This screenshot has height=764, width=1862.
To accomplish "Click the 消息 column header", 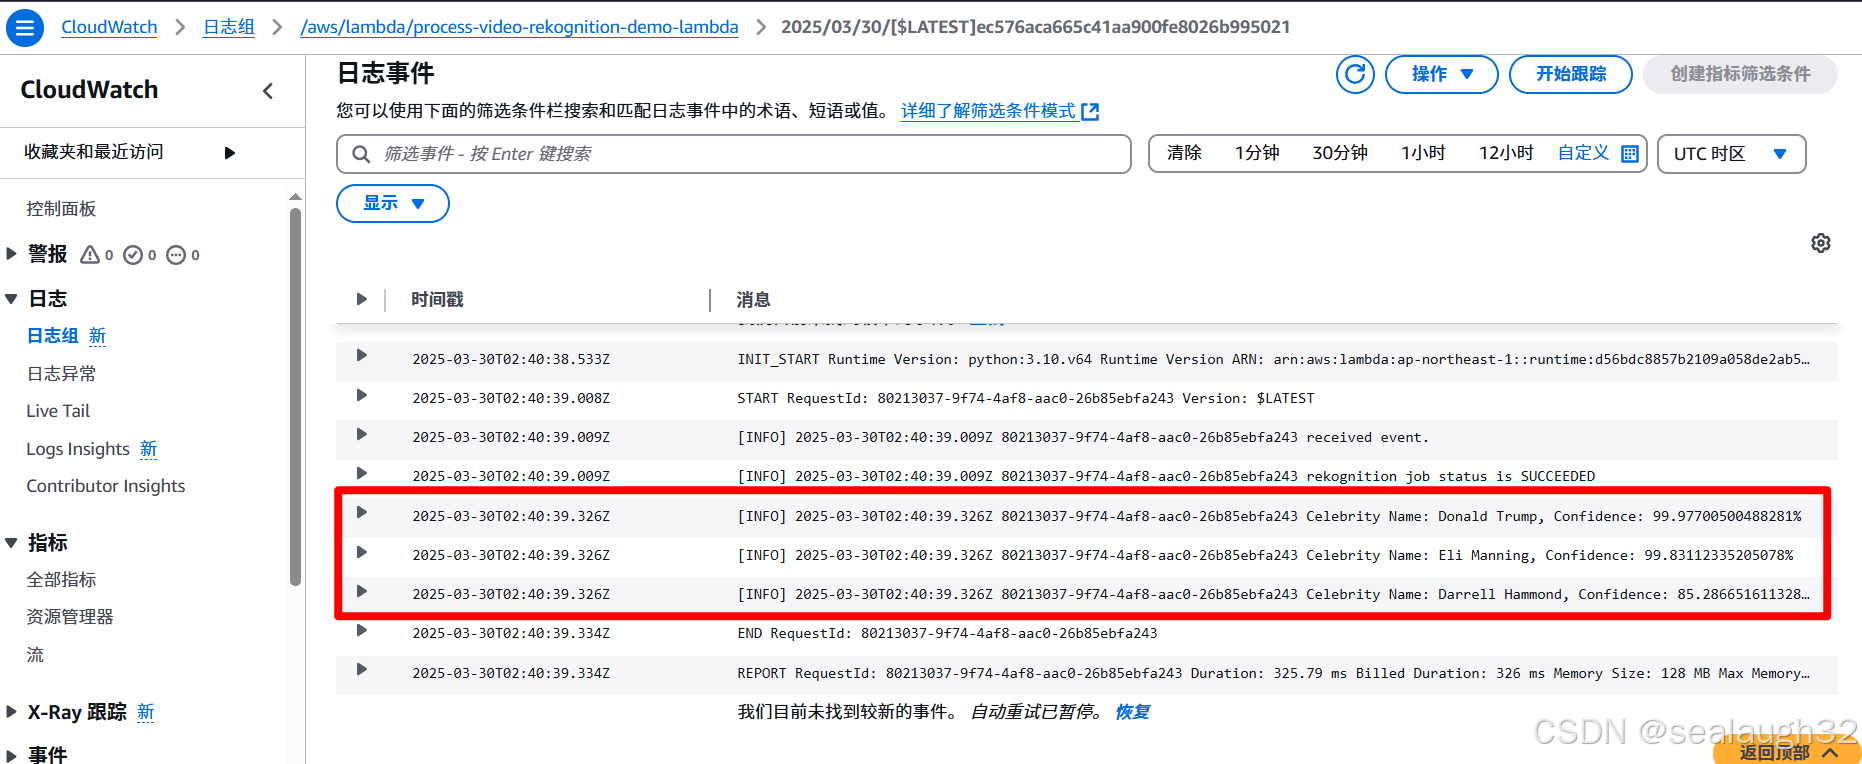I will click(x=753, y=300).
